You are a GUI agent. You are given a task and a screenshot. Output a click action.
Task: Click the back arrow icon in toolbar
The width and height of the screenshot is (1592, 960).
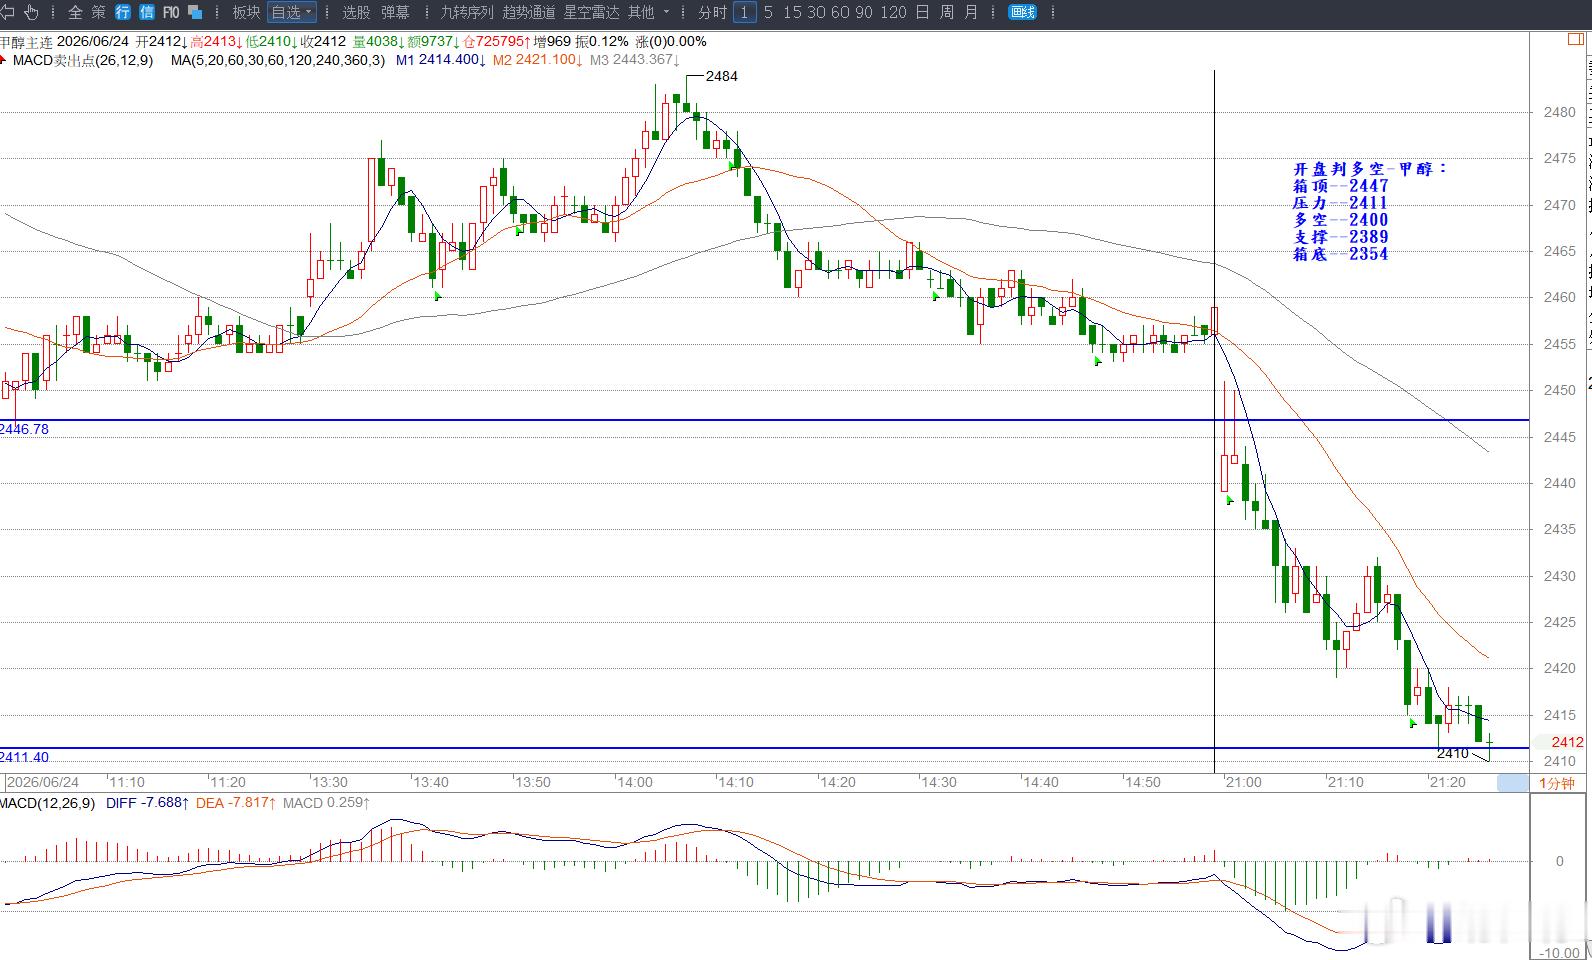(7, 12)
